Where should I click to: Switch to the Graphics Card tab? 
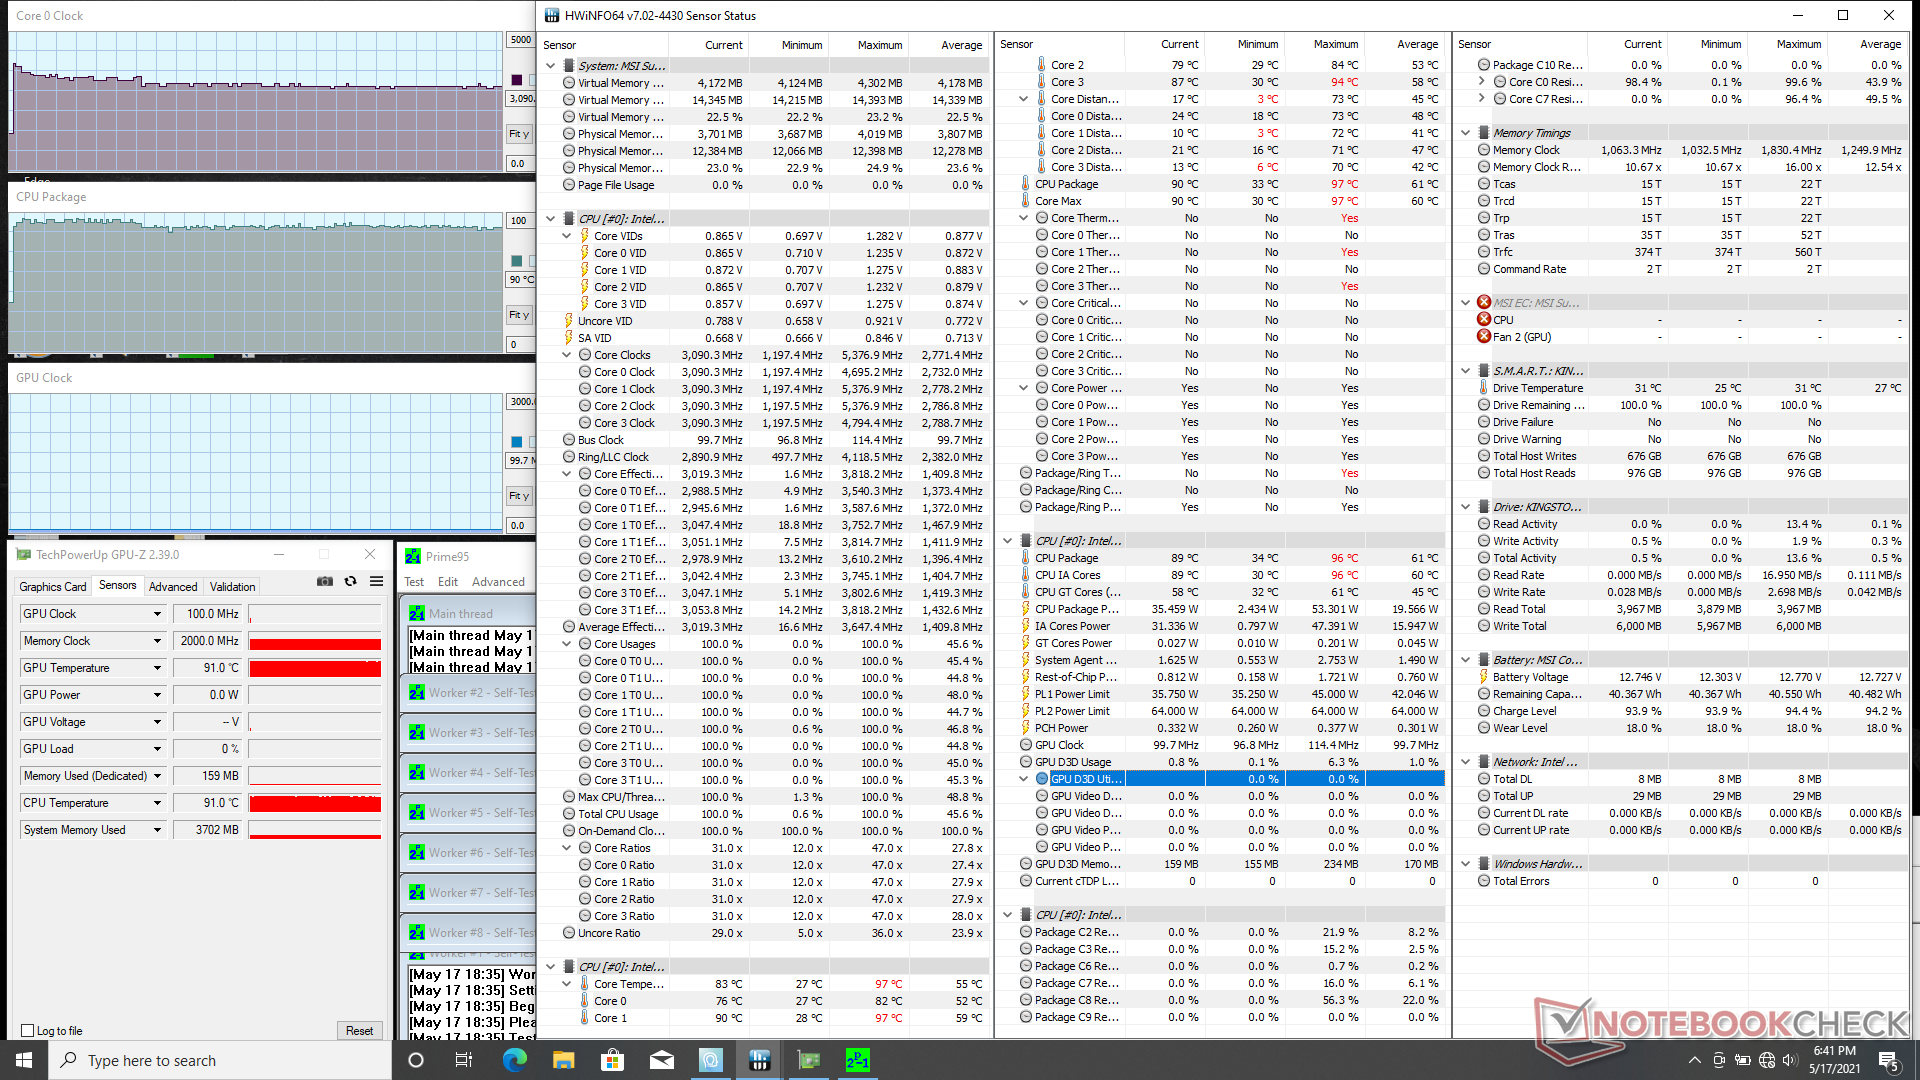(x=53, y=587)
